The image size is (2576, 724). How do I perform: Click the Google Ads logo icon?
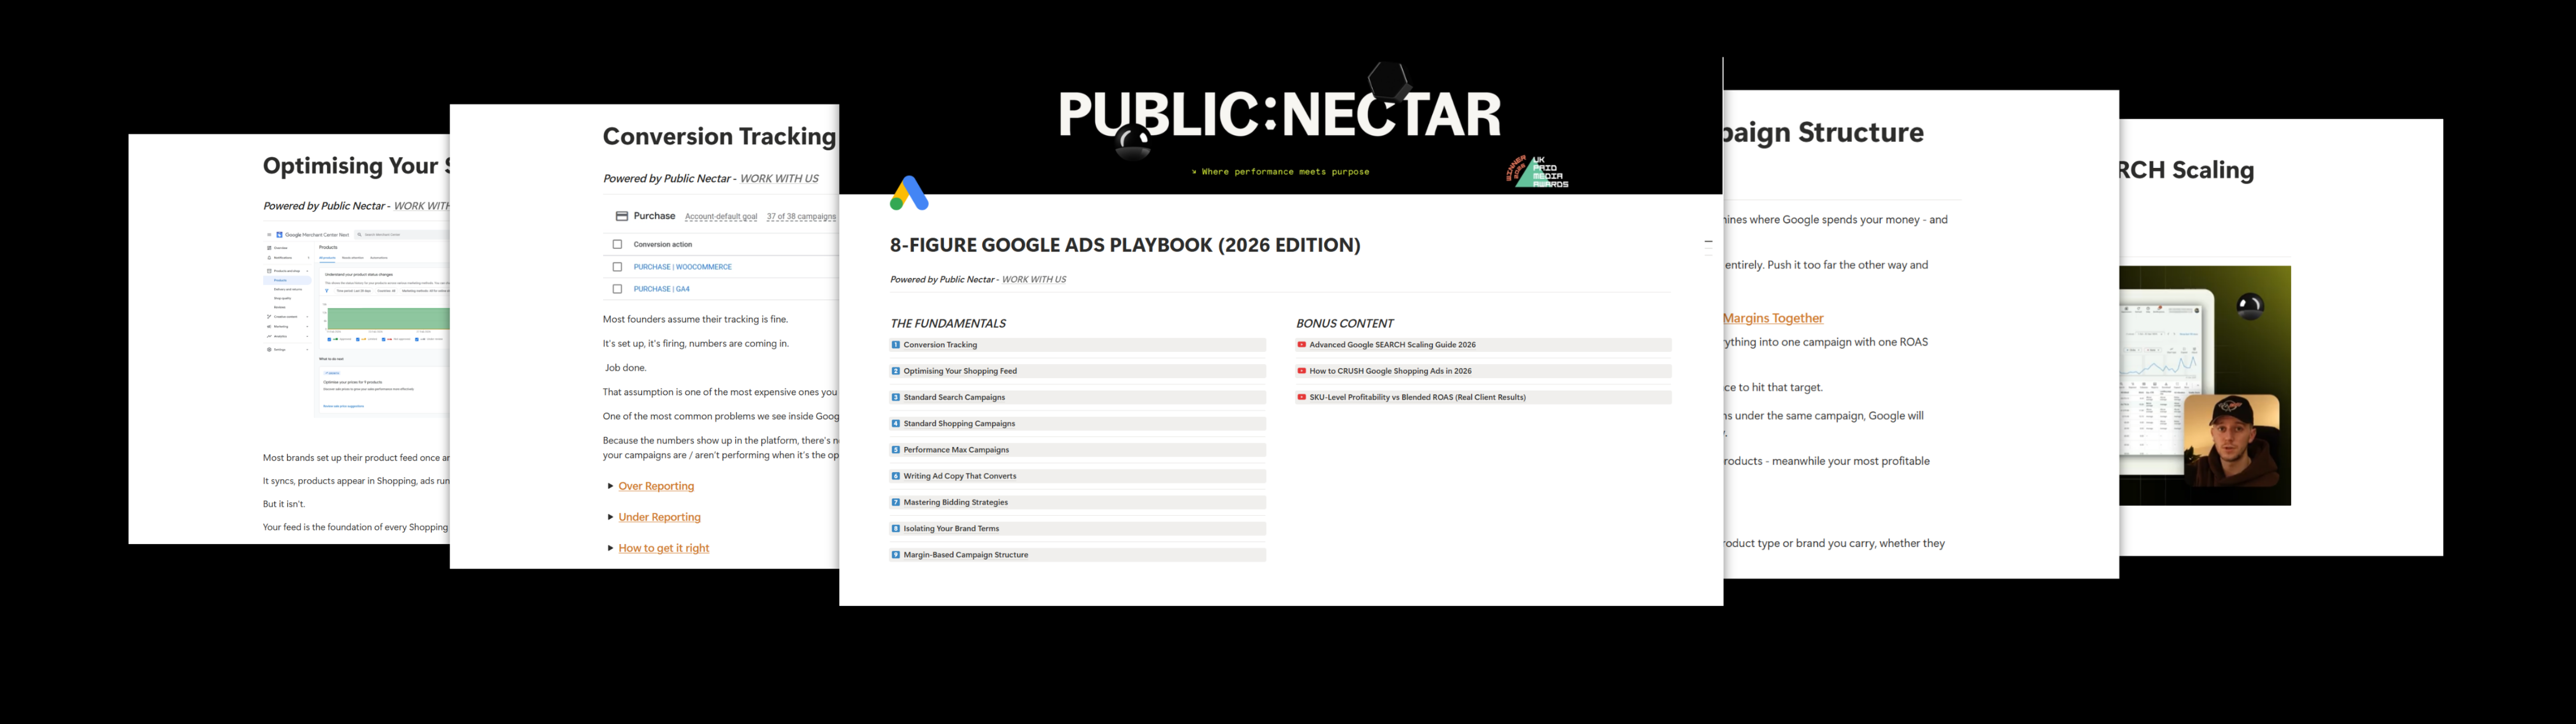click(908, 193)
